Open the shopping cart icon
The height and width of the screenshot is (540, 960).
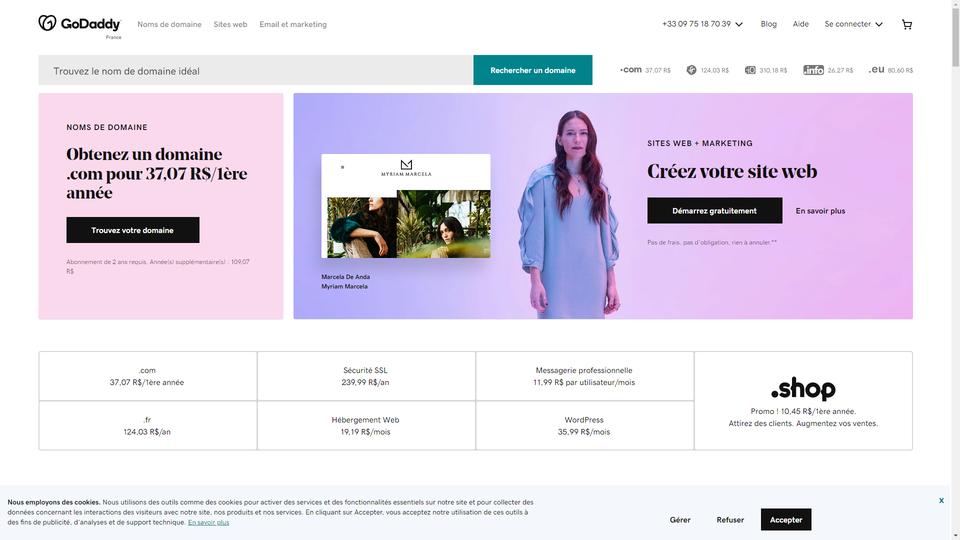[x=907, y=24]
